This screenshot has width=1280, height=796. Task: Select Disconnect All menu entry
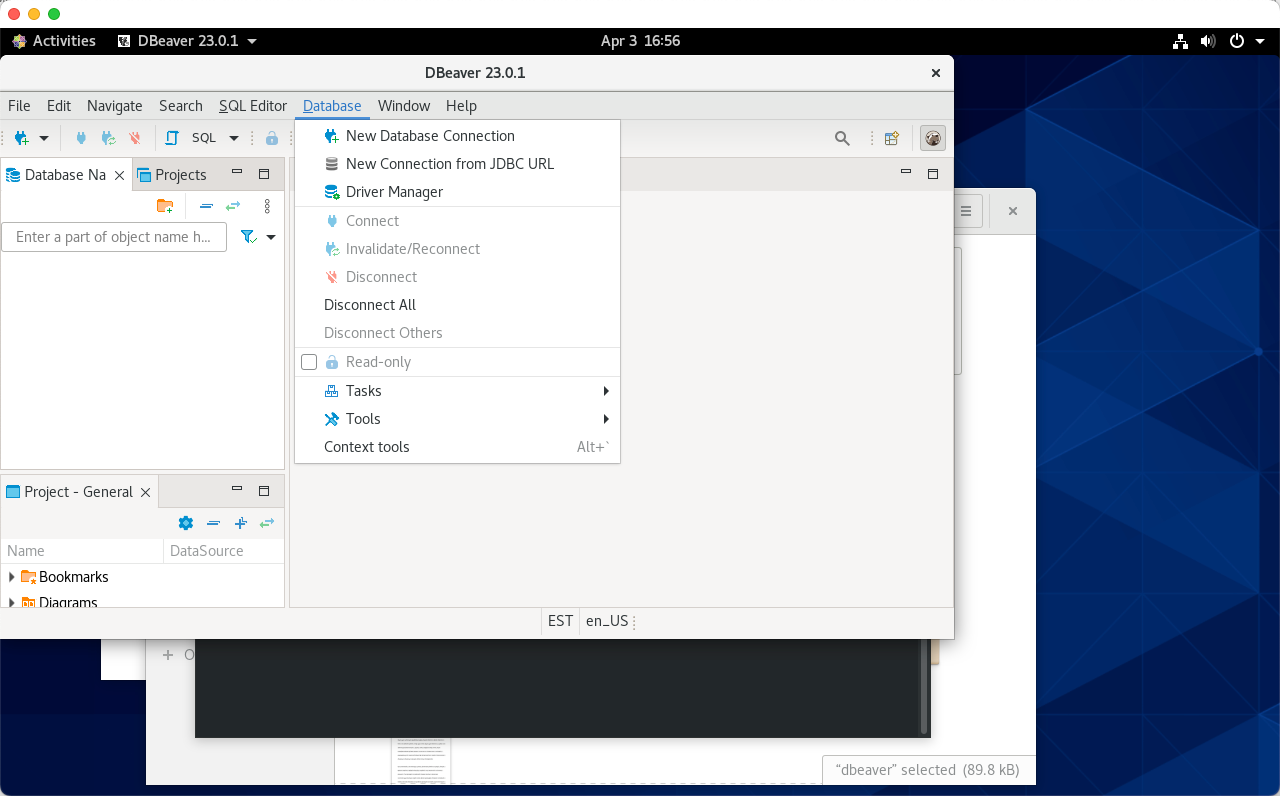458,305
